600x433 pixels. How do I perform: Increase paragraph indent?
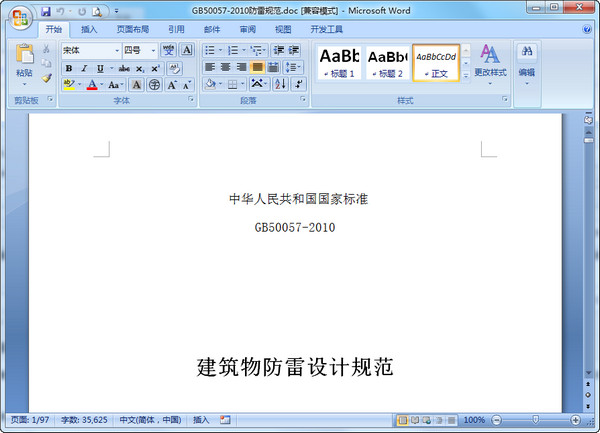(294, 50)
